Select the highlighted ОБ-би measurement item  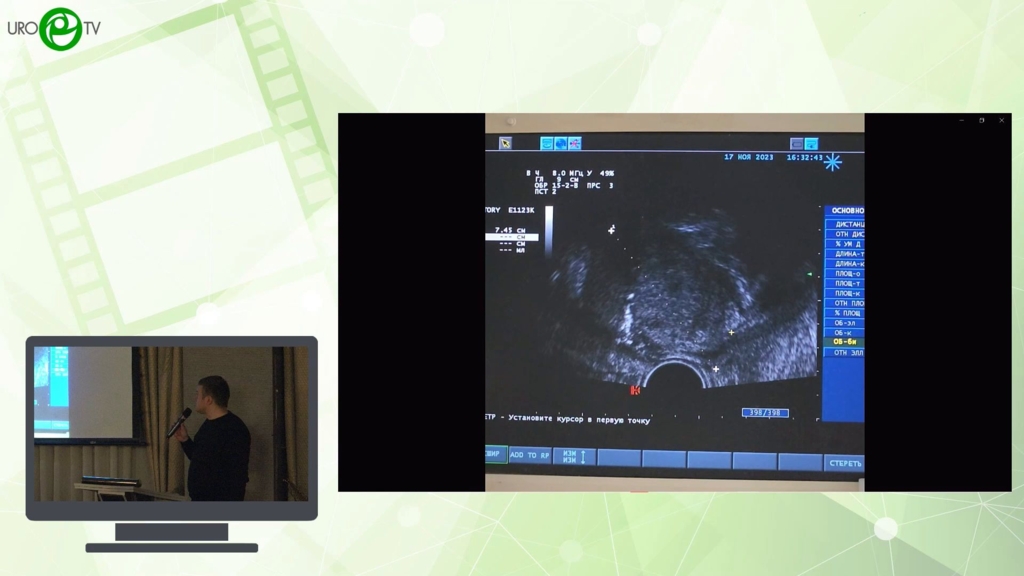tap(845, 342)
